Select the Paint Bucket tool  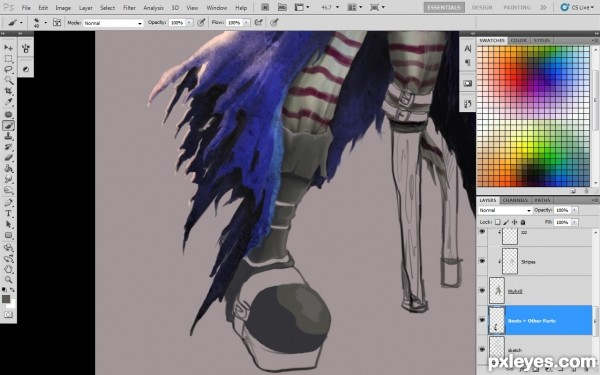[8, 168]
